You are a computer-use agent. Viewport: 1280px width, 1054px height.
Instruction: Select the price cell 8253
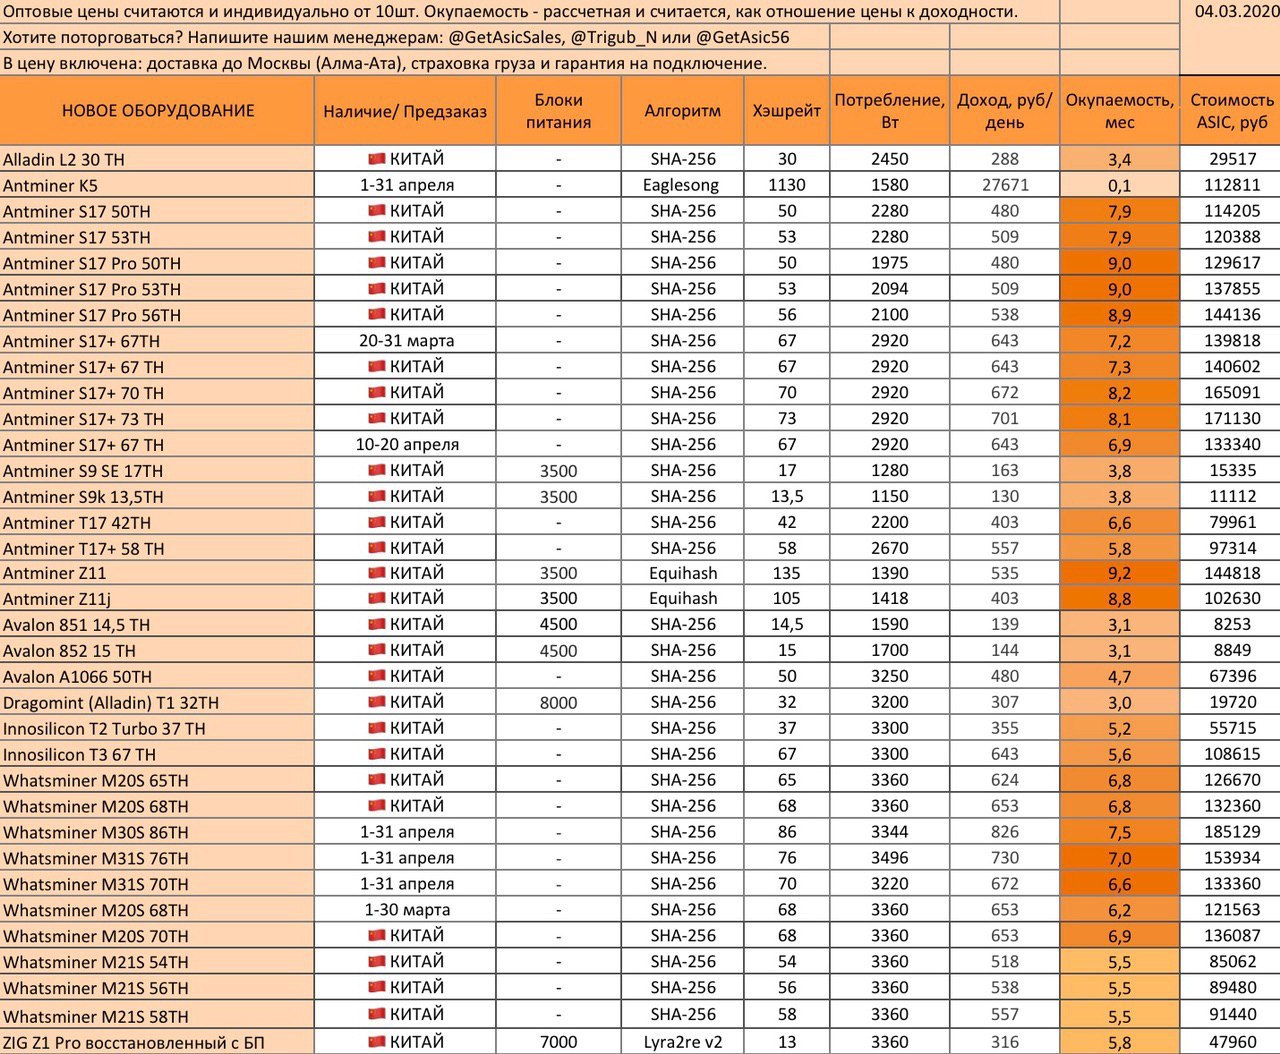[1231, 625]
